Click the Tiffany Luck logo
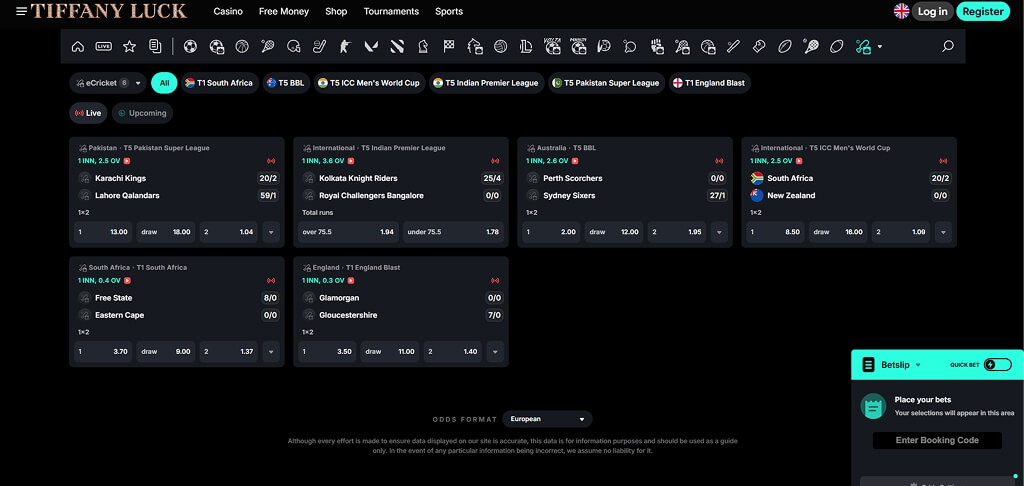 (108, 11)
